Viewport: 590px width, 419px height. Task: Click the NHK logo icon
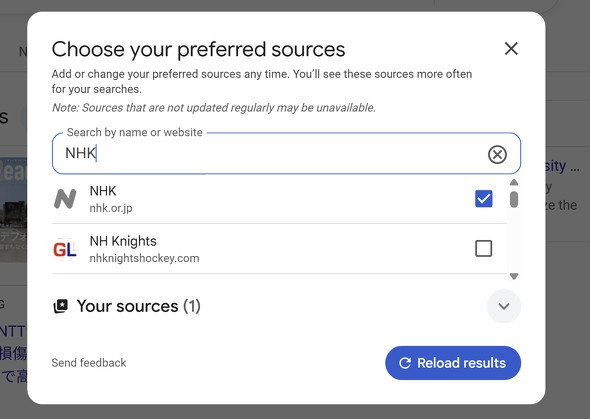[65, 199]
